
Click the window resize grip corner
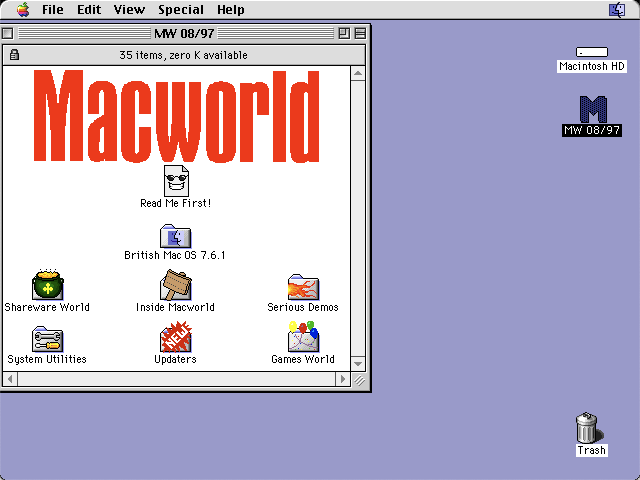[x=358, y=379]
